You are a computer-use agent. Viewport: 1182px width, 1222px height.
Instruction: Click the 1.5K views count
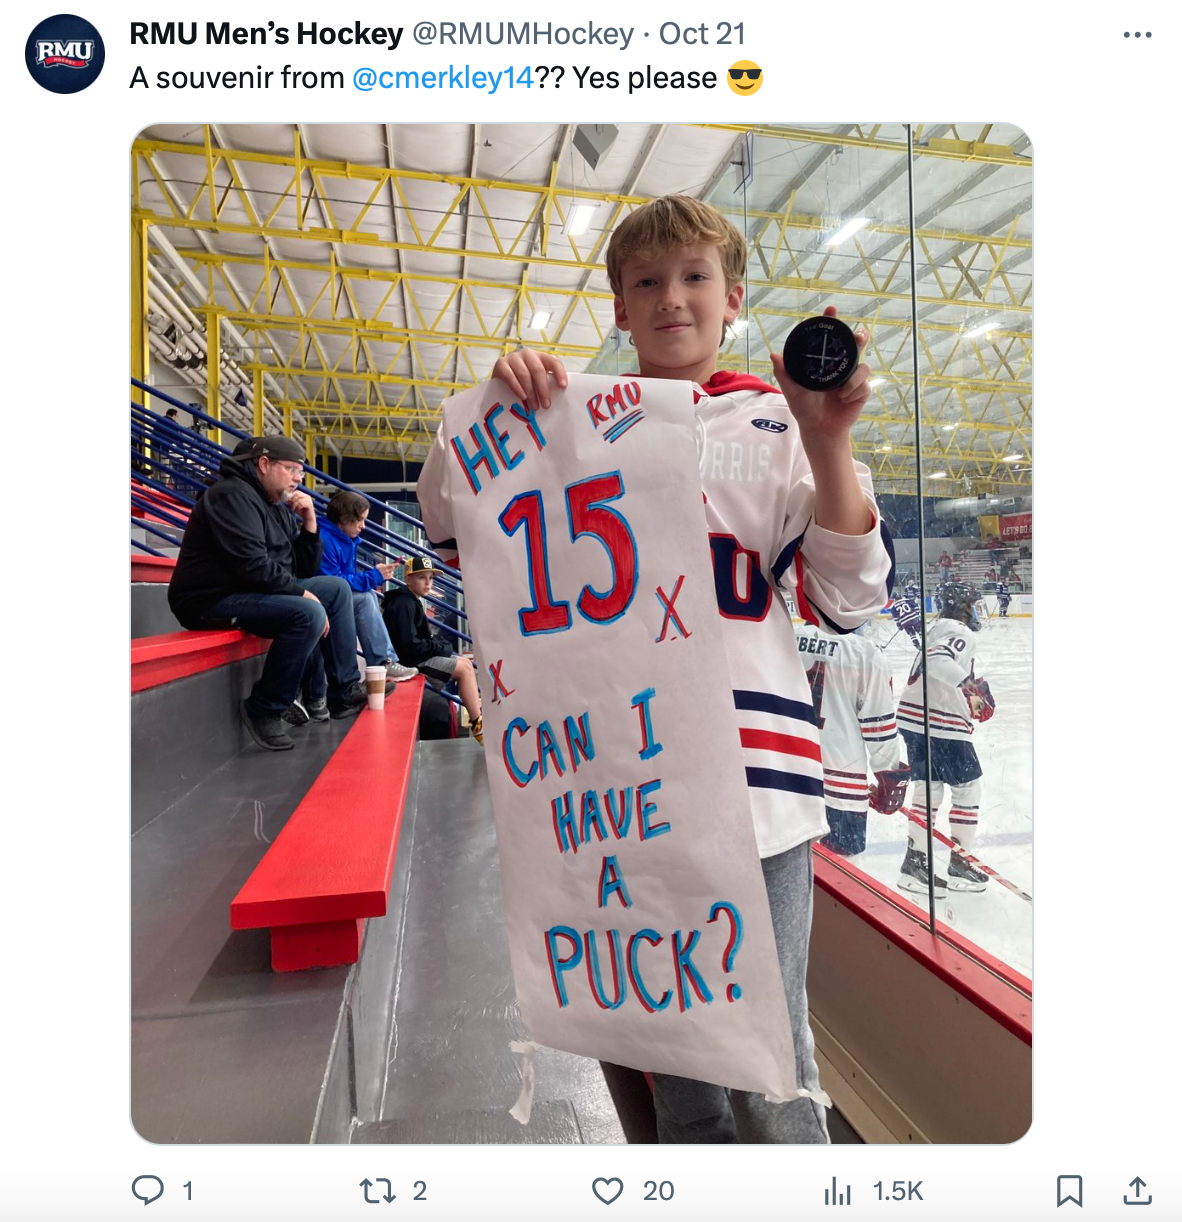pos(898,1191)
